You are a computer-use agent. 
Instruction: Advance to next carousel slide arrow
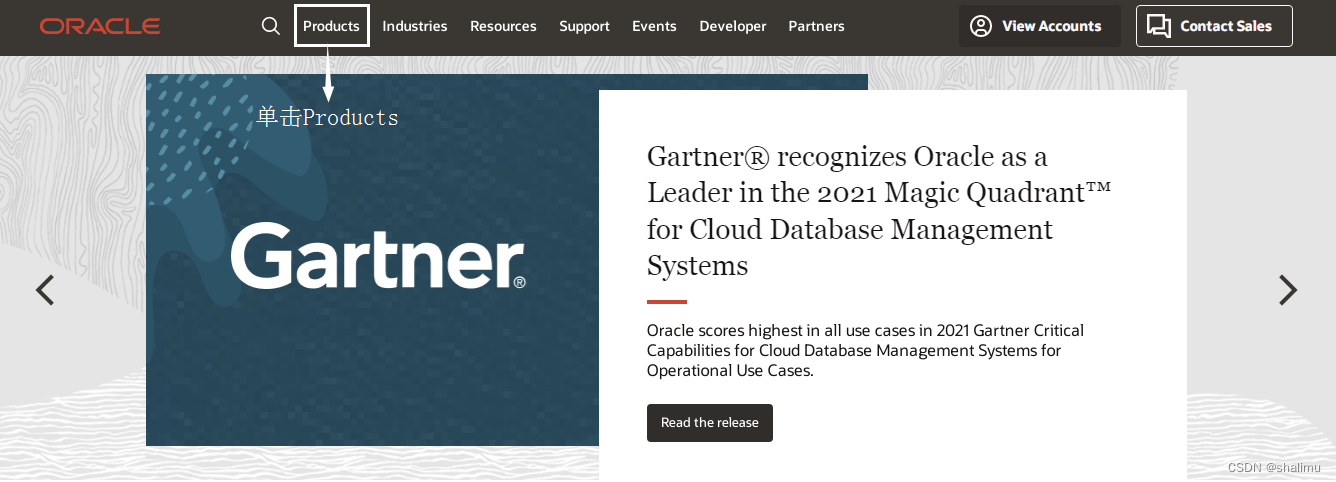(x=1288, y=290)
